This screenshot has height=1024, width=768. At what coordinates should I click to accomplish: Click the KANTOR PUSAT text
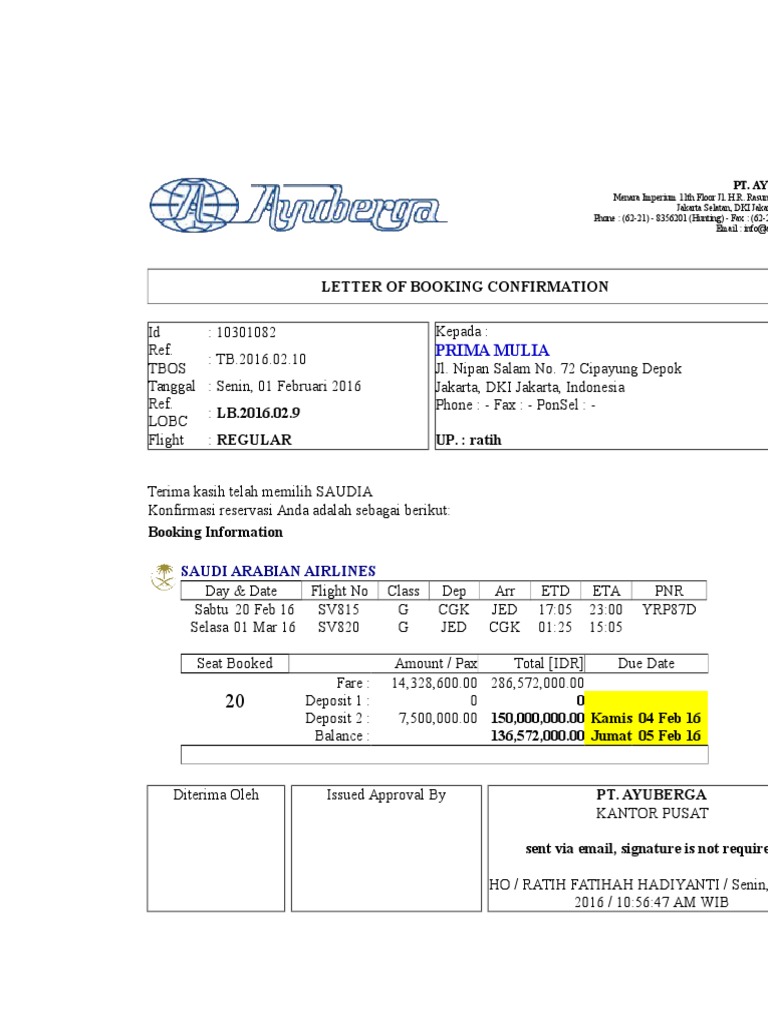click(651, 813)
